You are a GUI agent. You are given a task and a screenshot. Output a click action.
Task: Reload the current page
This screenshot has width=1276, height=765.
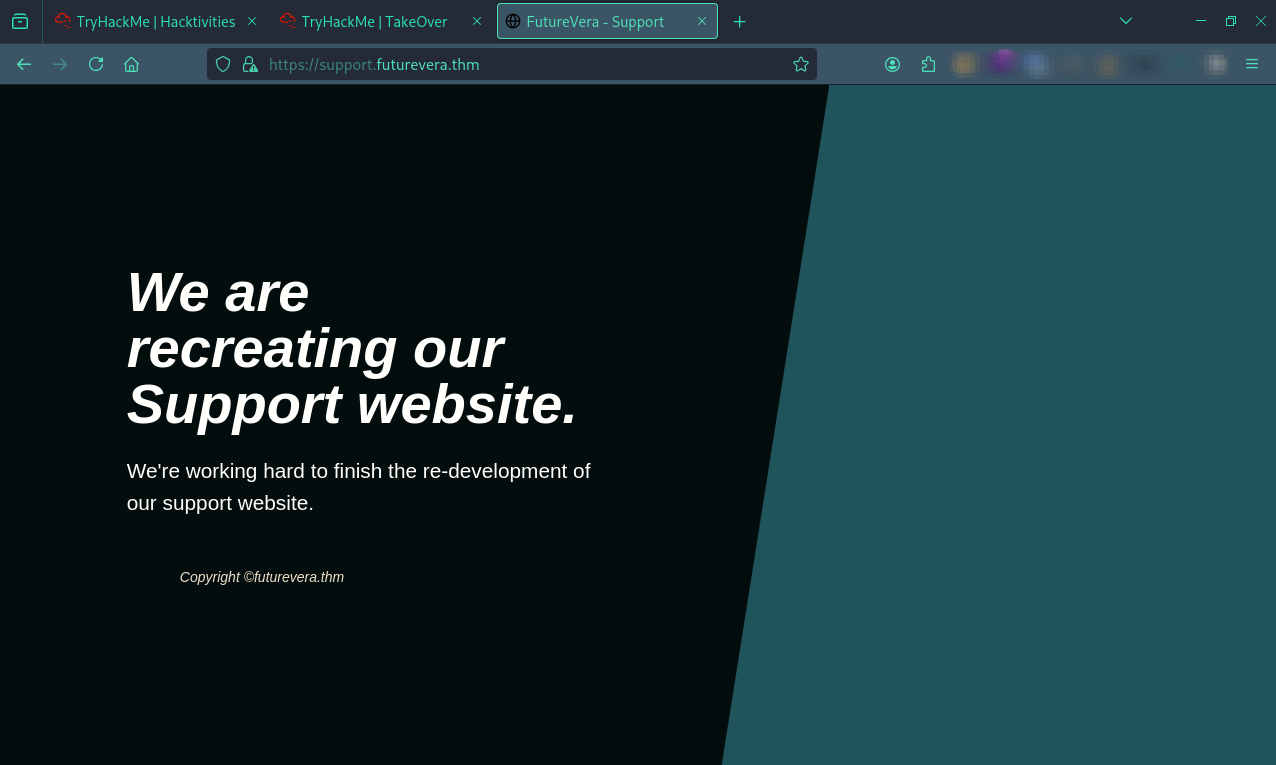coord(96,64)
